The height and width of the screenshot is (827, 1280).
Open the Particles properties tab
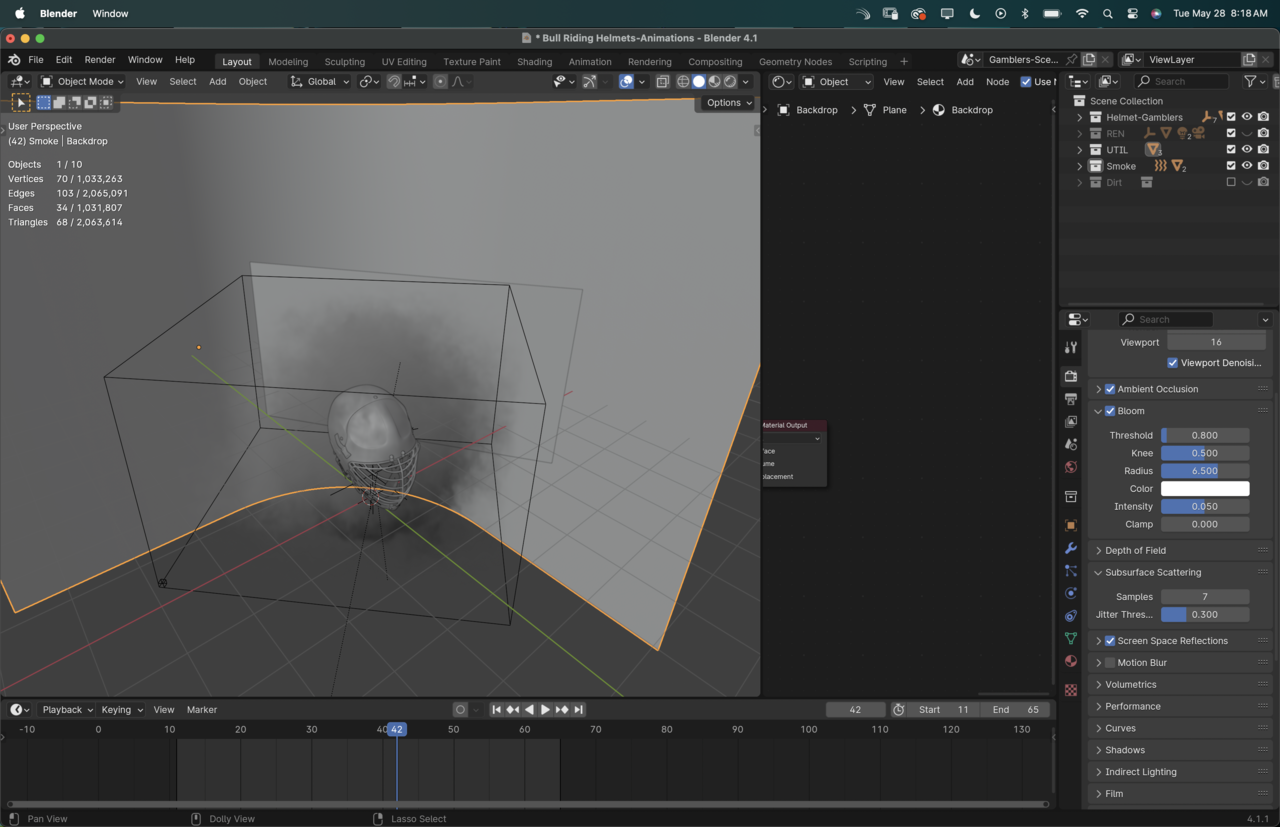pyautogui.click(x=1071, y=570)
